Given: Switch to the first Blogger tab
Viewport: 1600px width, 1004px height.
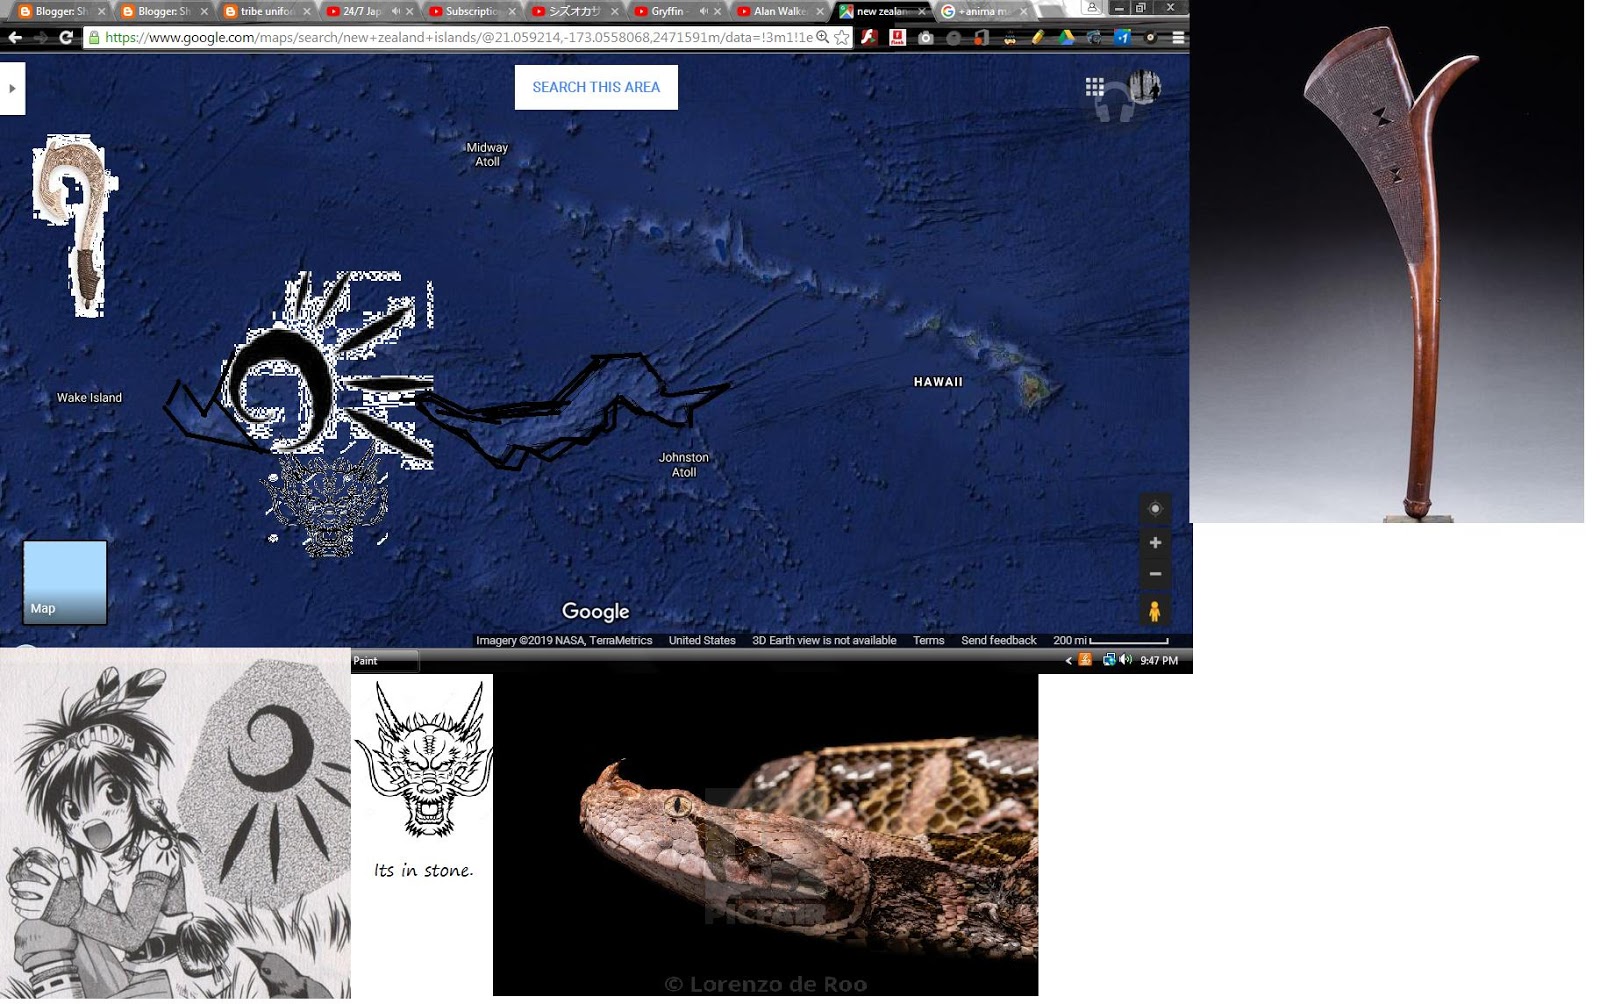Looking at the screenshot, I should click(x=60, y=11).
